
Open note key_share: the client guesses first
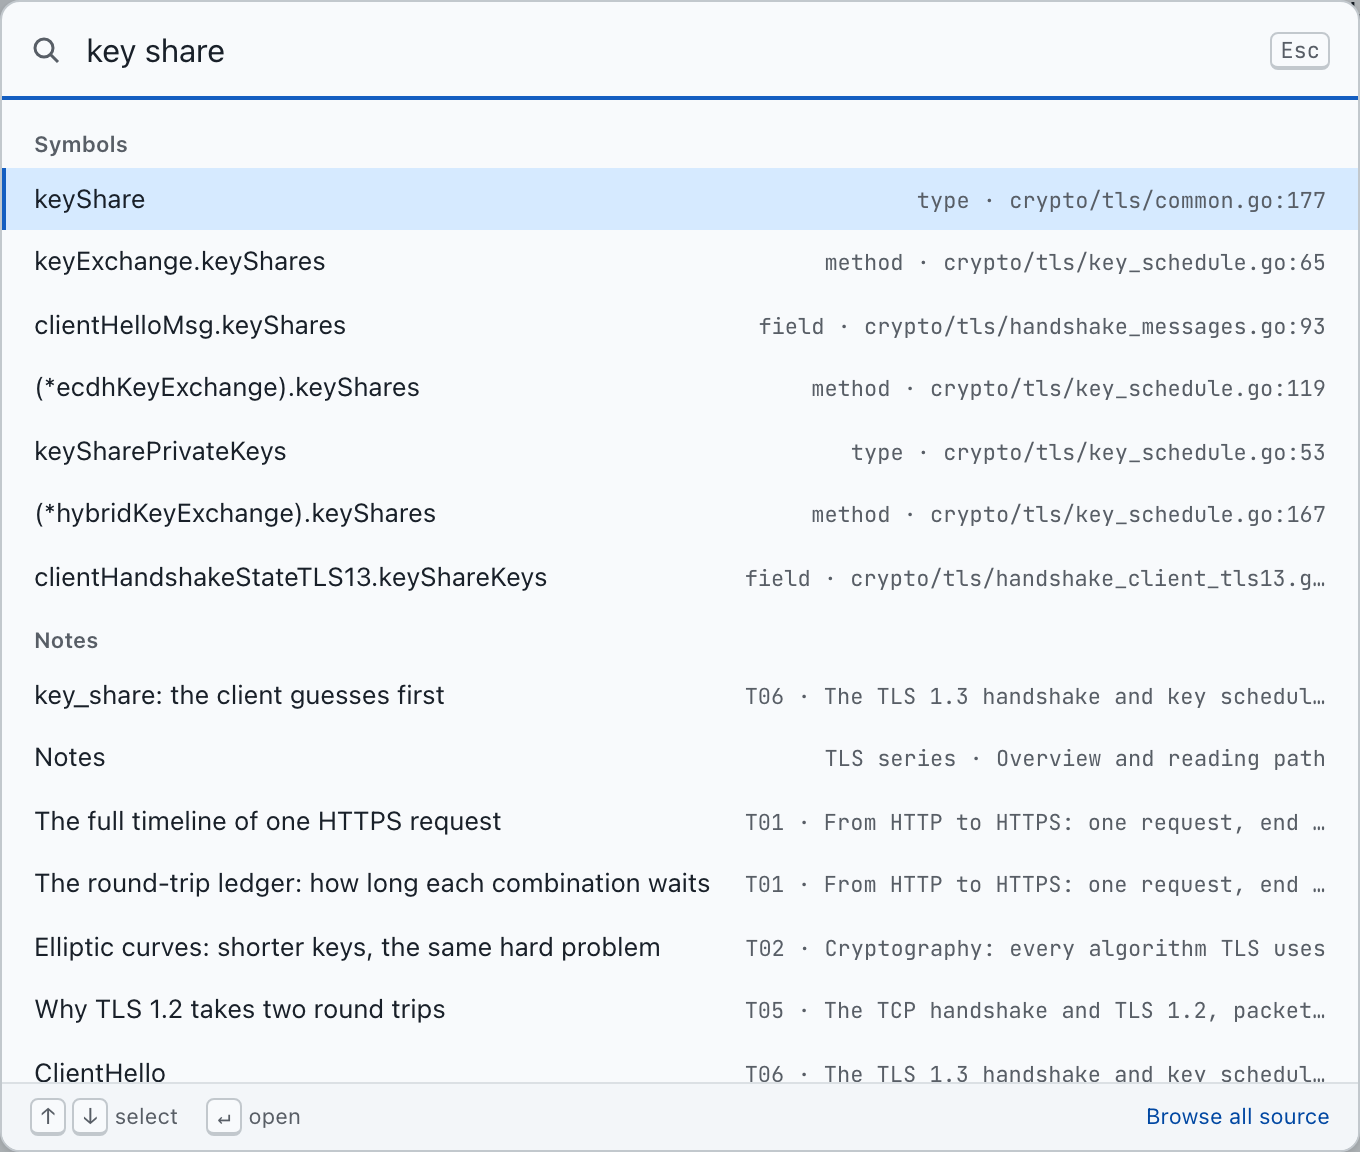(x=680, y=695)
